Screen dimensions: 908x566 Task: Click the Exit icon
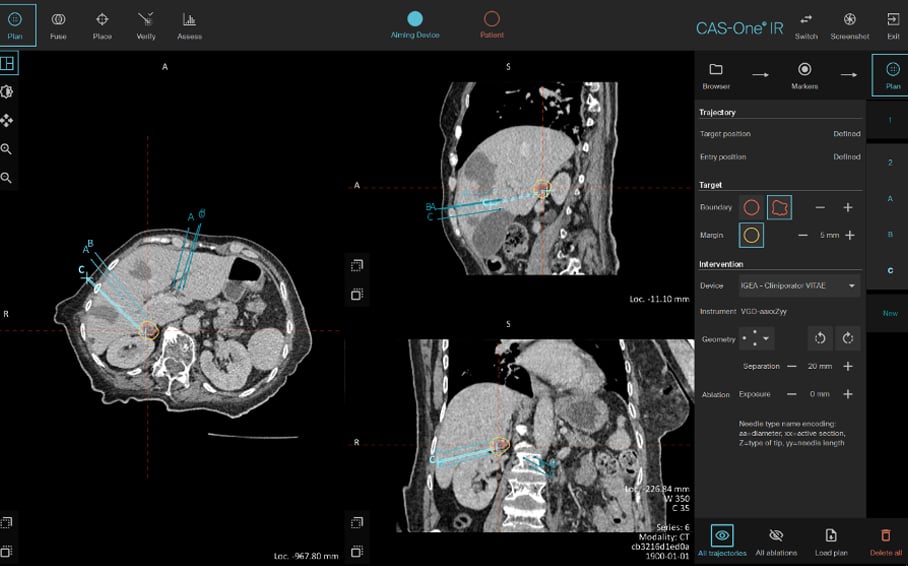893,25
